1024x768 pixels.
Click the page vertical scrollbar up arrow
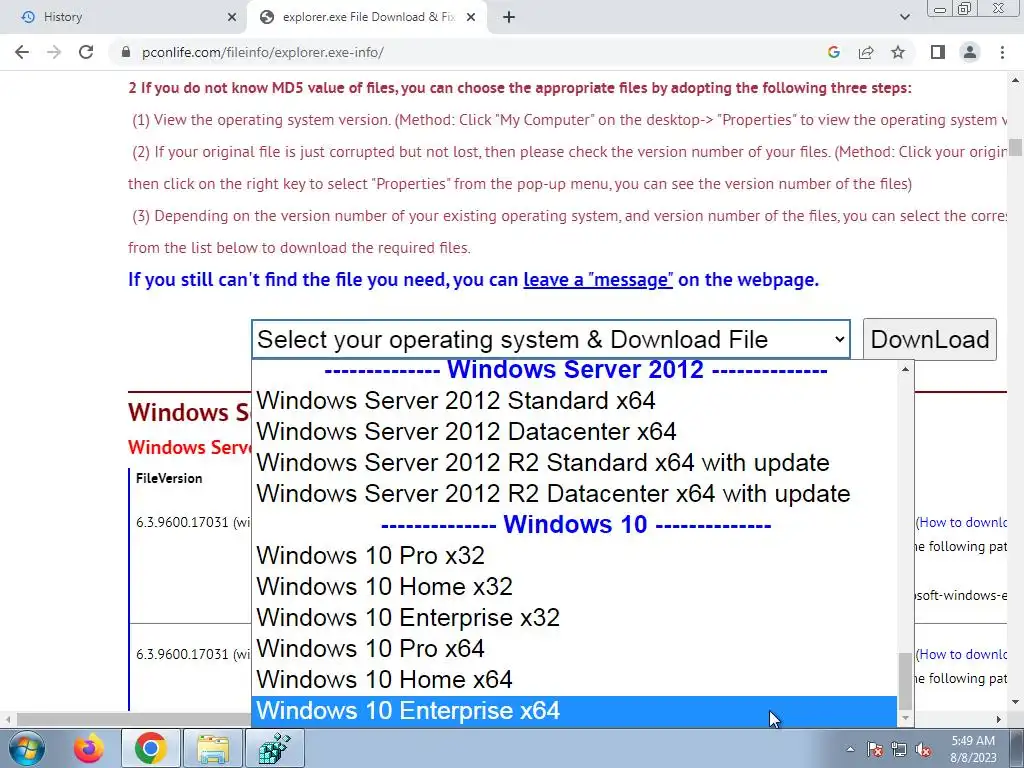point(1016,81)
